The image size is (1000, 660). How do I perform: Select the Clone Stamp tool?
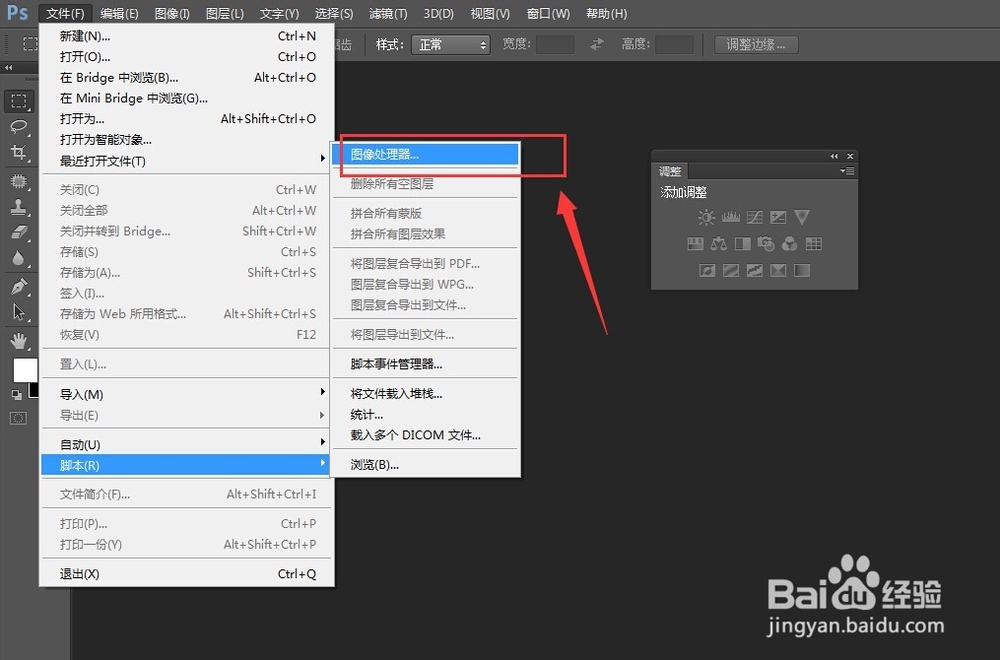[x=19, y=207]
